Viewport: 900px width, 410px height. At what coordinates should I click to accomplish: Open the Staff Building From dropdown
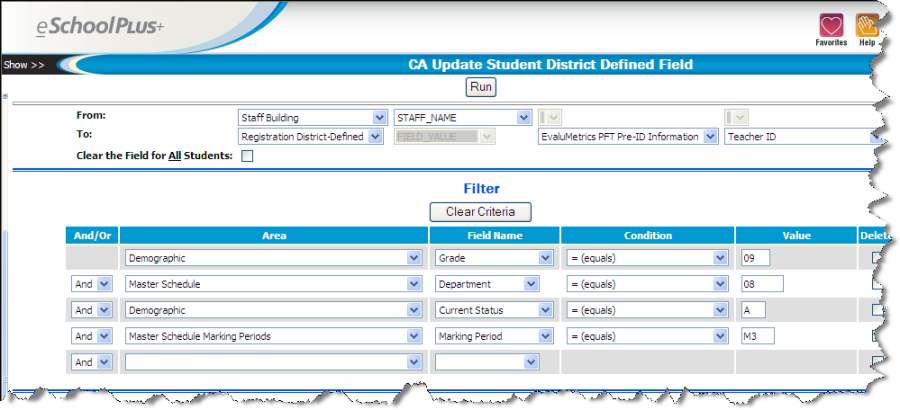312,117
